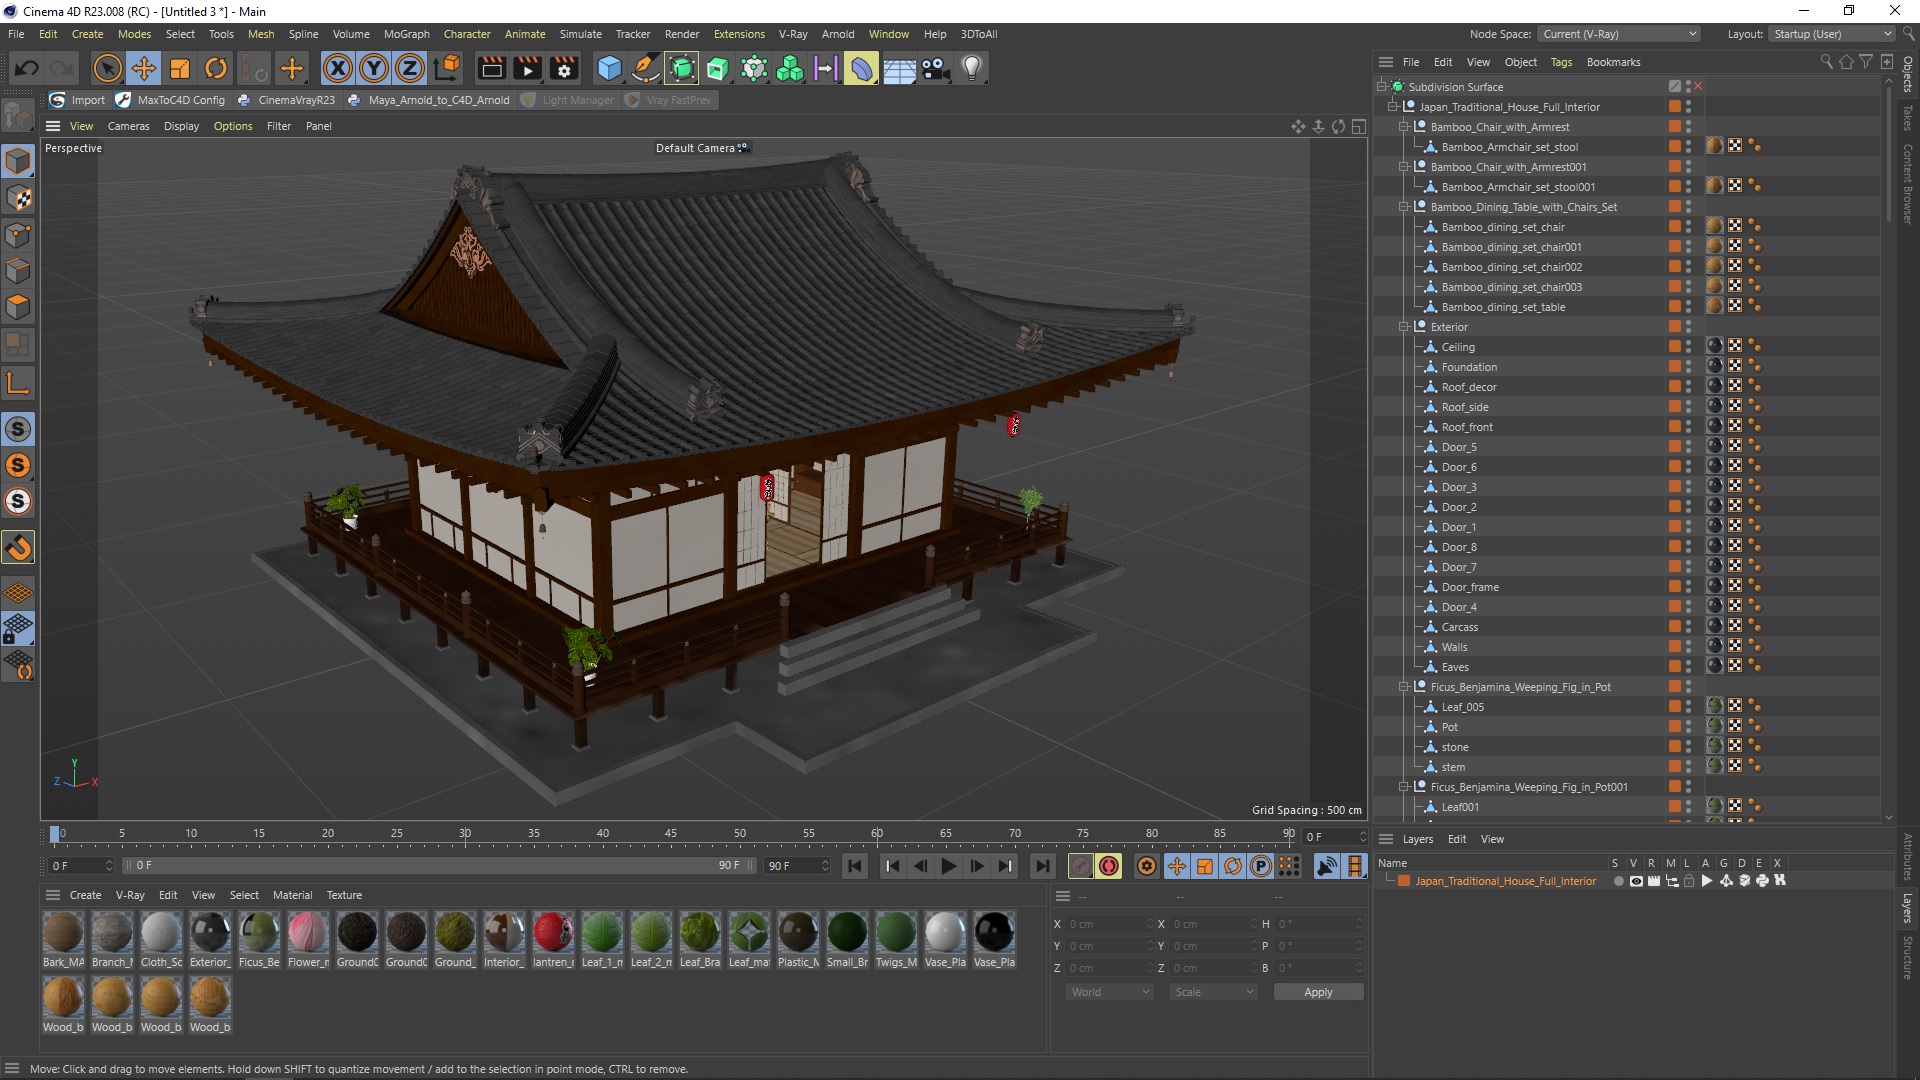Click the Object Manager search icon
Screen dimensions: 1920x1080
pos(1826,62)
